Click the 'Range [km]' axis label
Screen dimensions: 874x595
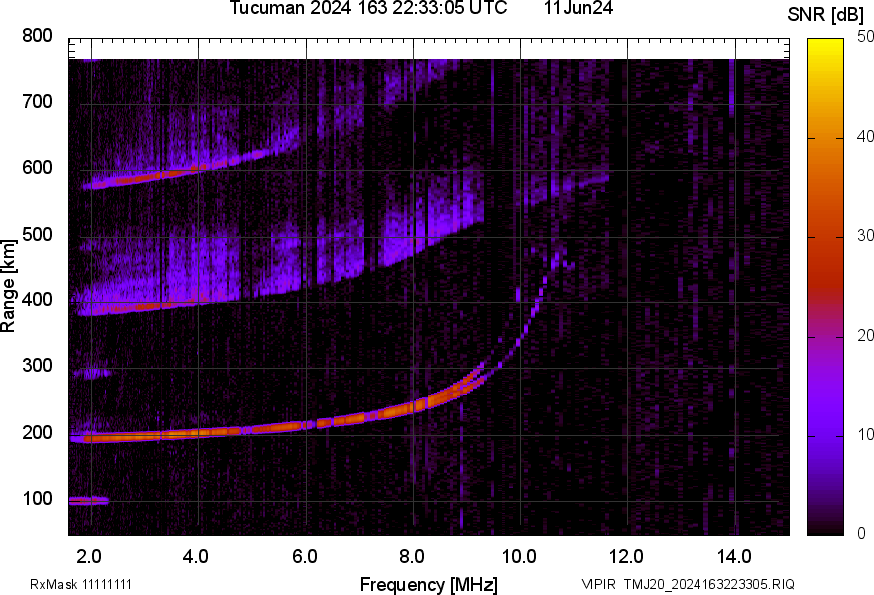8,286
